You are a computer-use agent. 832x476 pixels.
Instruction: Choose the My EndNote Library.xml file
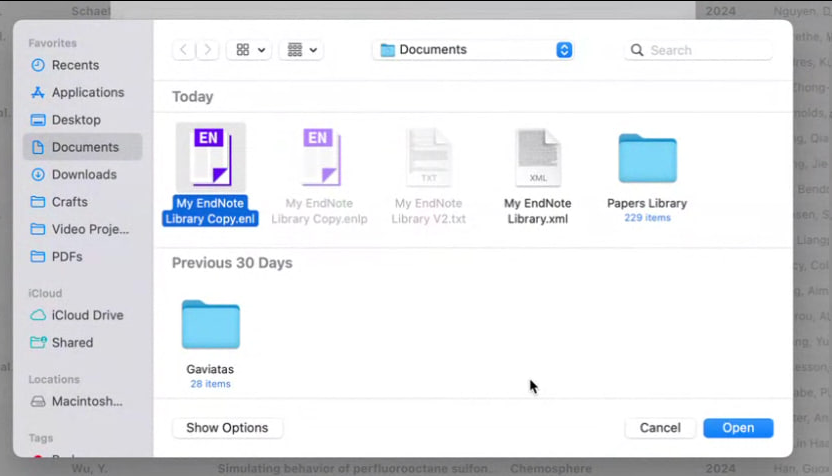point(538,157)
